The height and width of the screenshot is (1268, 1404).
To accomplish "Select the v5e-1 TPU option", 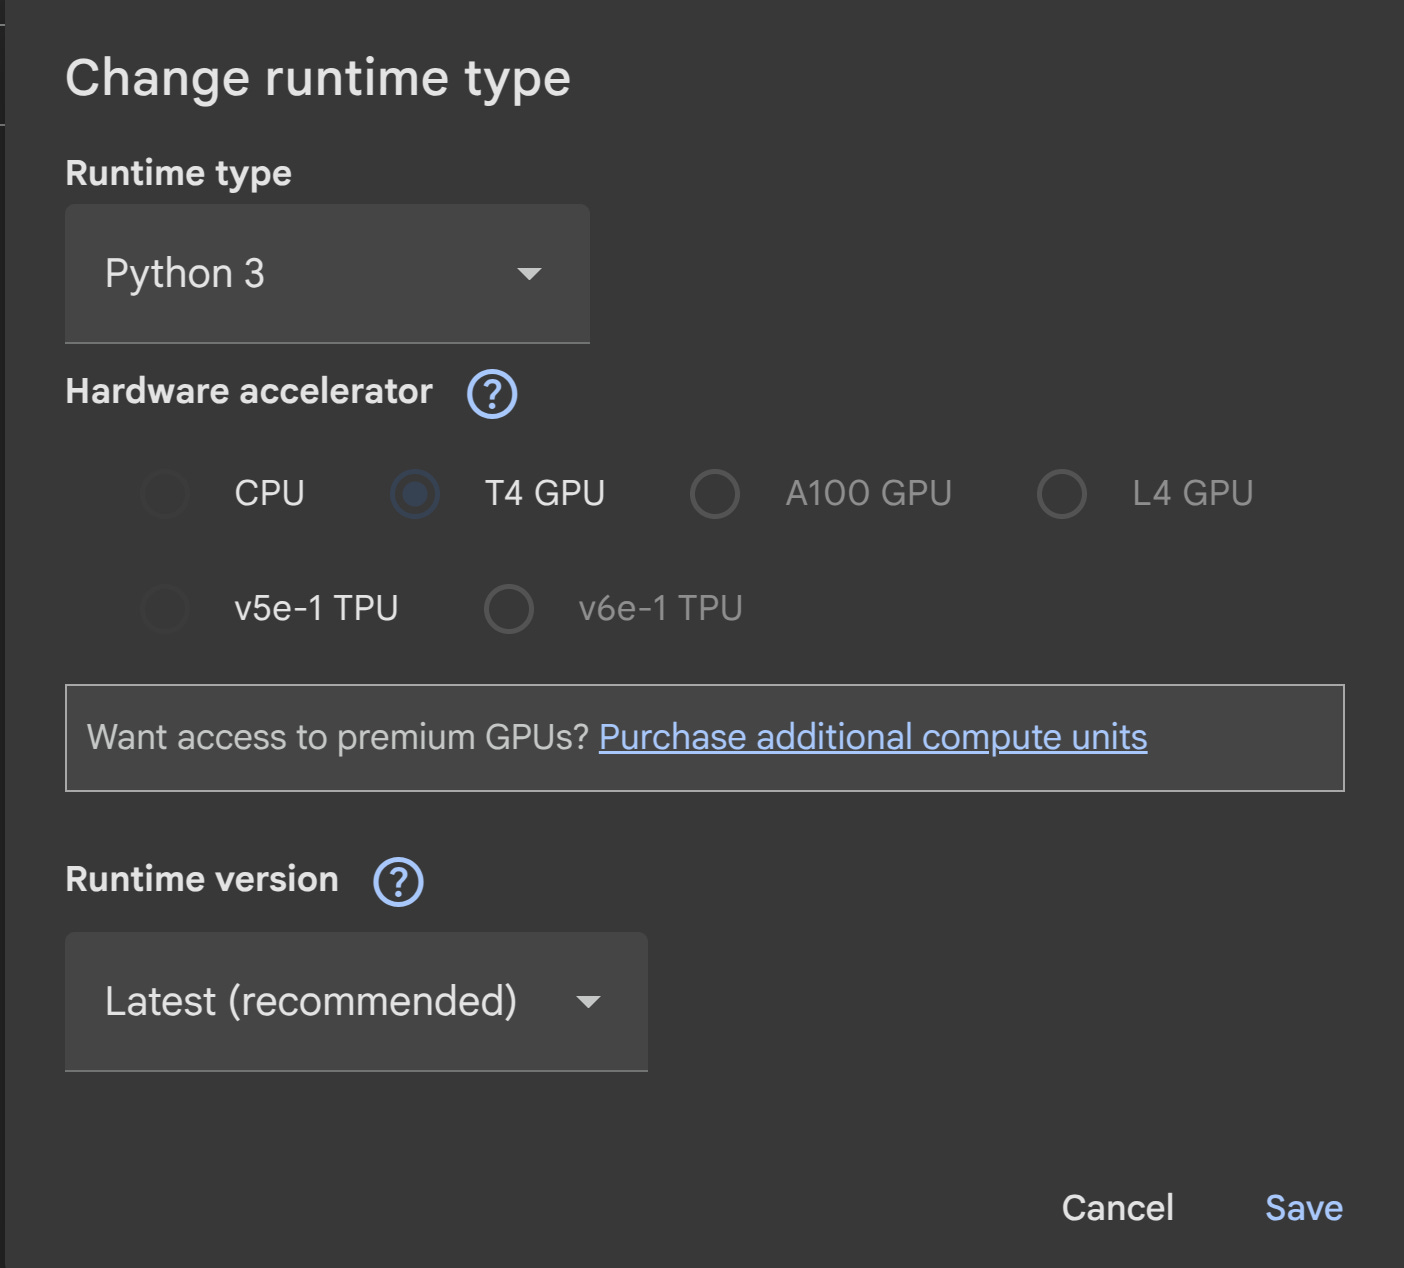I will (166, 609).
